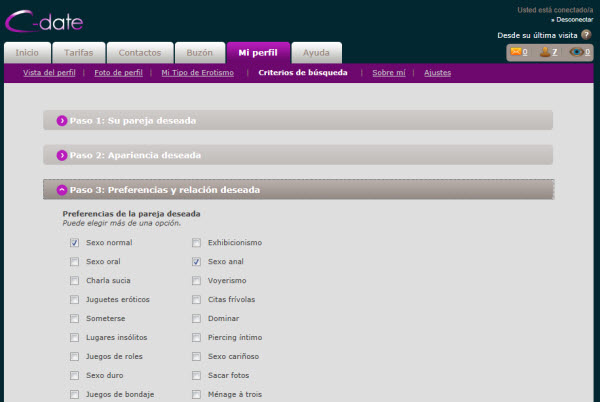Open the Sobre mí link

[389, 73]
